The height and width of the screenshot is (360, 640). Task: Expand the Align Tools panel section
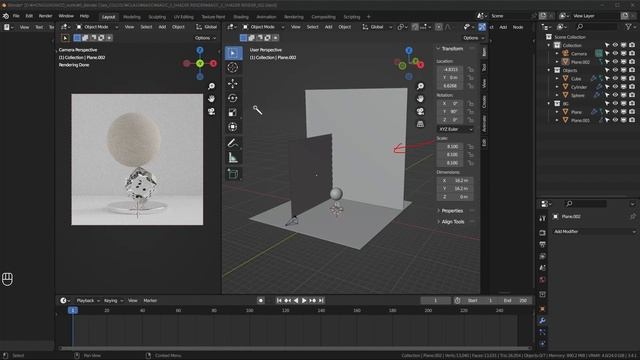pyautogui.click(x=452, y=222)
